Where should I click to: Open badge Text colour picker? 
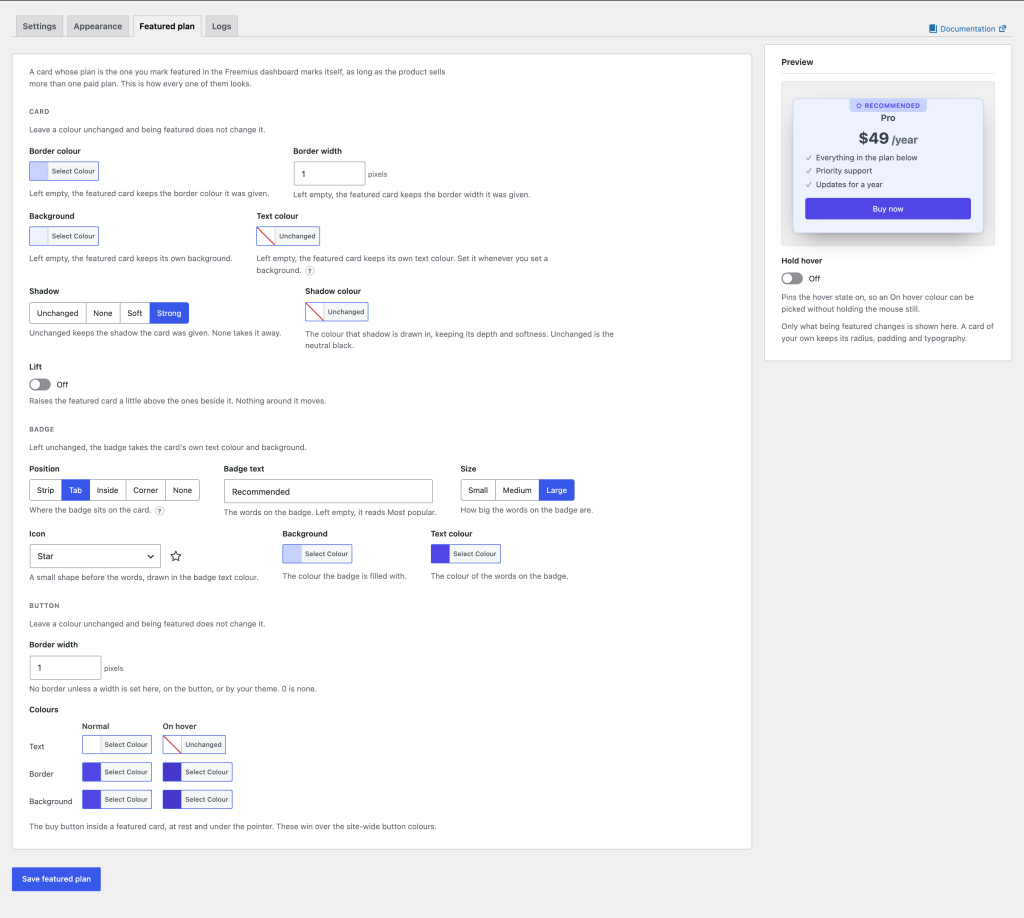tap(466, 554)
